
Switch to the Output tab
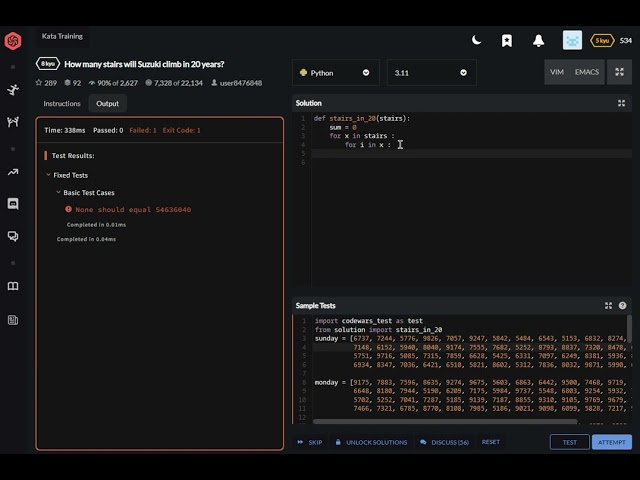[x=107, y=104]
